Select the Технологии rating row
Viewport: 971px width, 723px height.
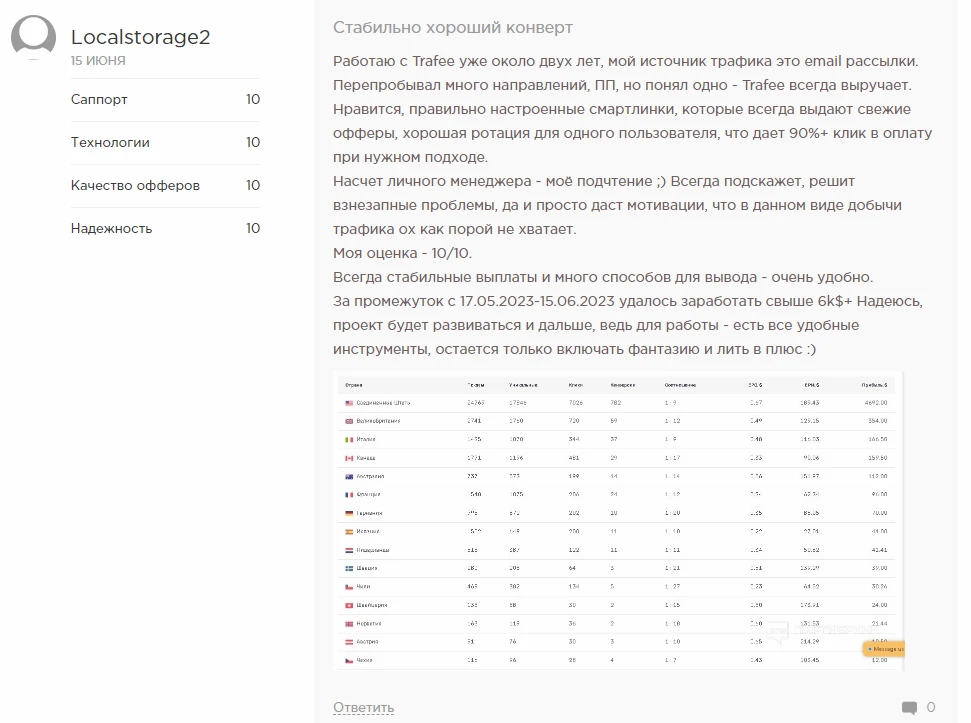click(165, 142)
